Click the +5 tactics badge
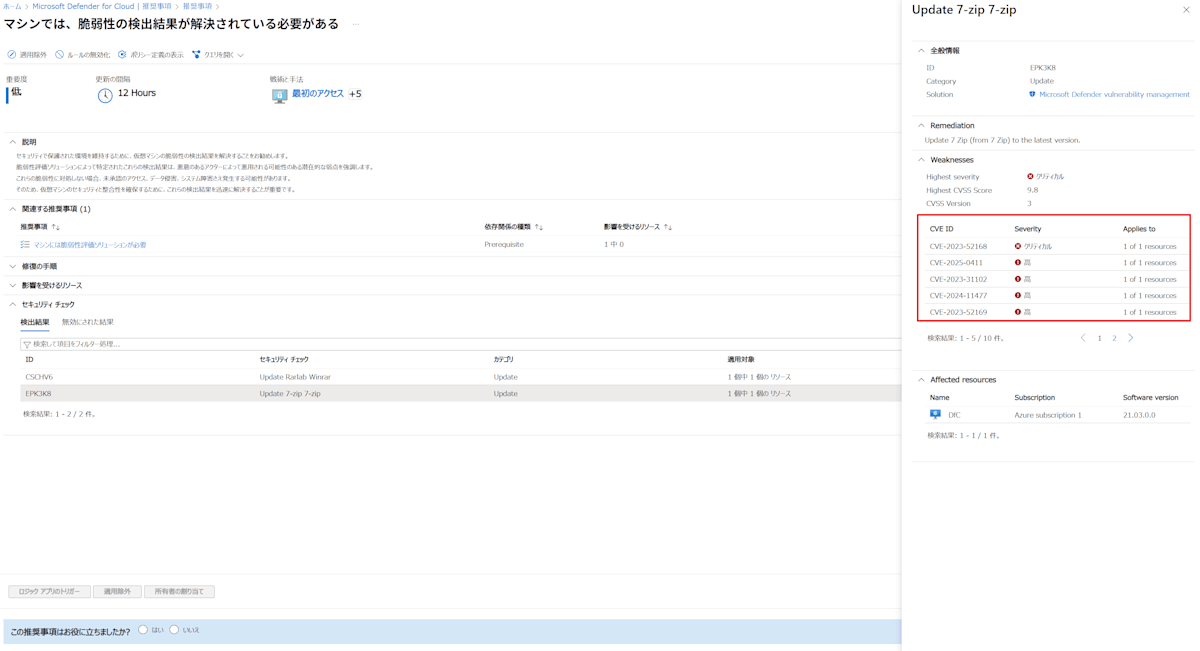Viewport: 1200px width, 651px height. point(355,94)
